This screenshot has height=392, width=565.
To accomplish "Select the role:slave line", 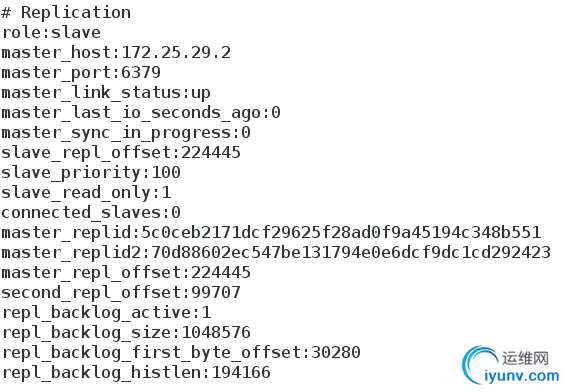I will tap(51, 33).
